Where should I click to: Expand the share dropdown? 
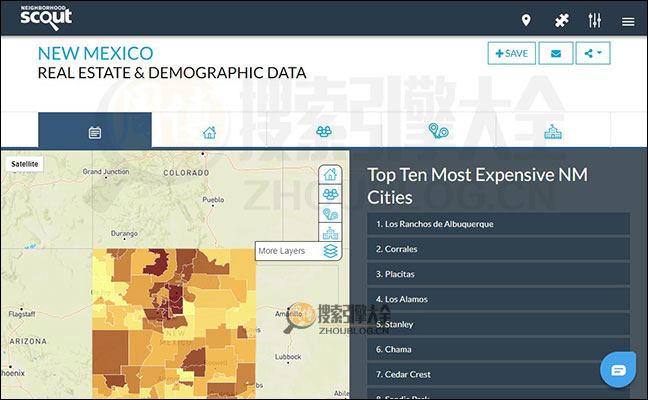click(593, 53)
